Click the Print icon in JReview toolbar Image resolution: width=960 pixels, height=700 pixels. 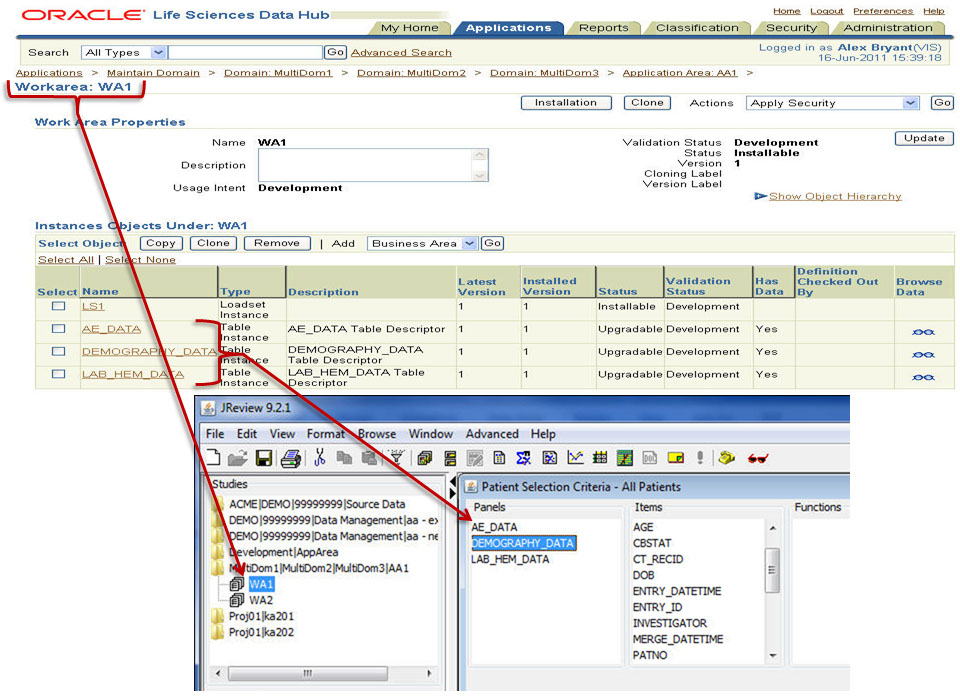tap(291, 457)
